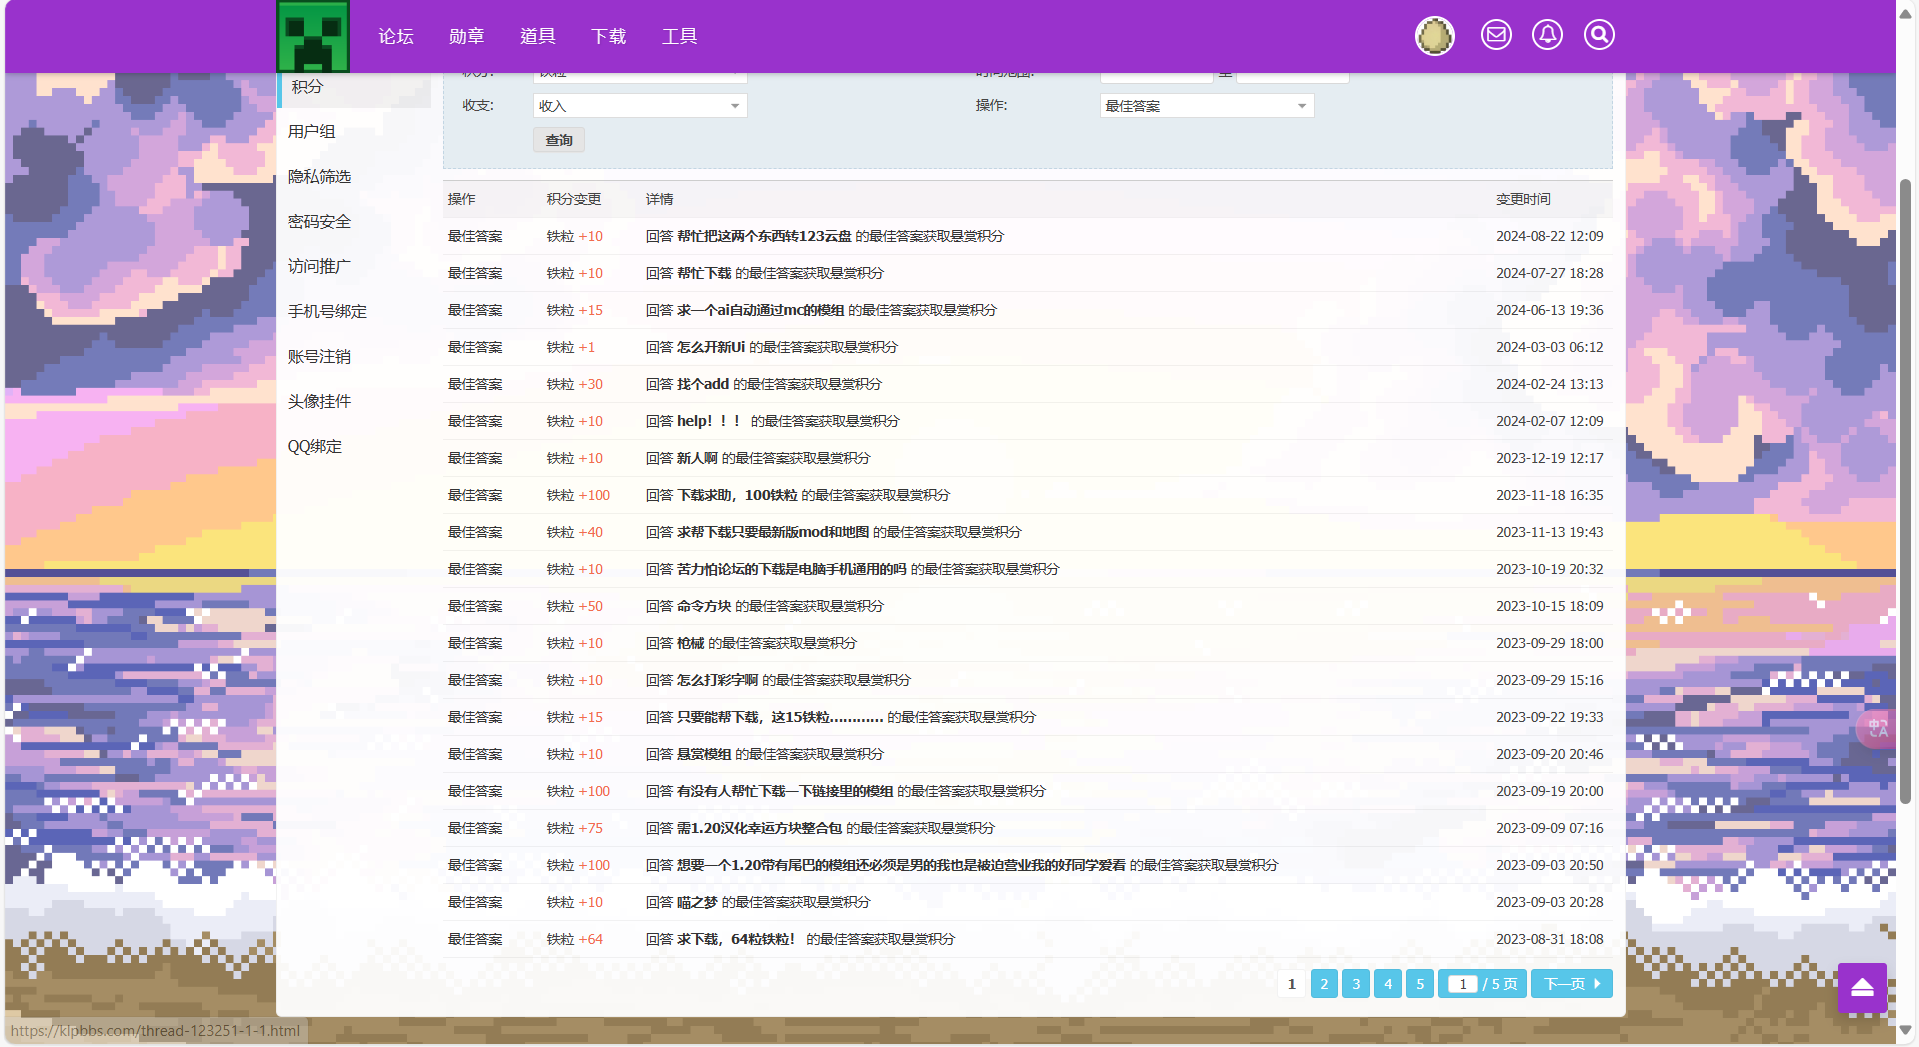
Task: Select 用户组 in the sidebar
Action: tap(312, 132)
